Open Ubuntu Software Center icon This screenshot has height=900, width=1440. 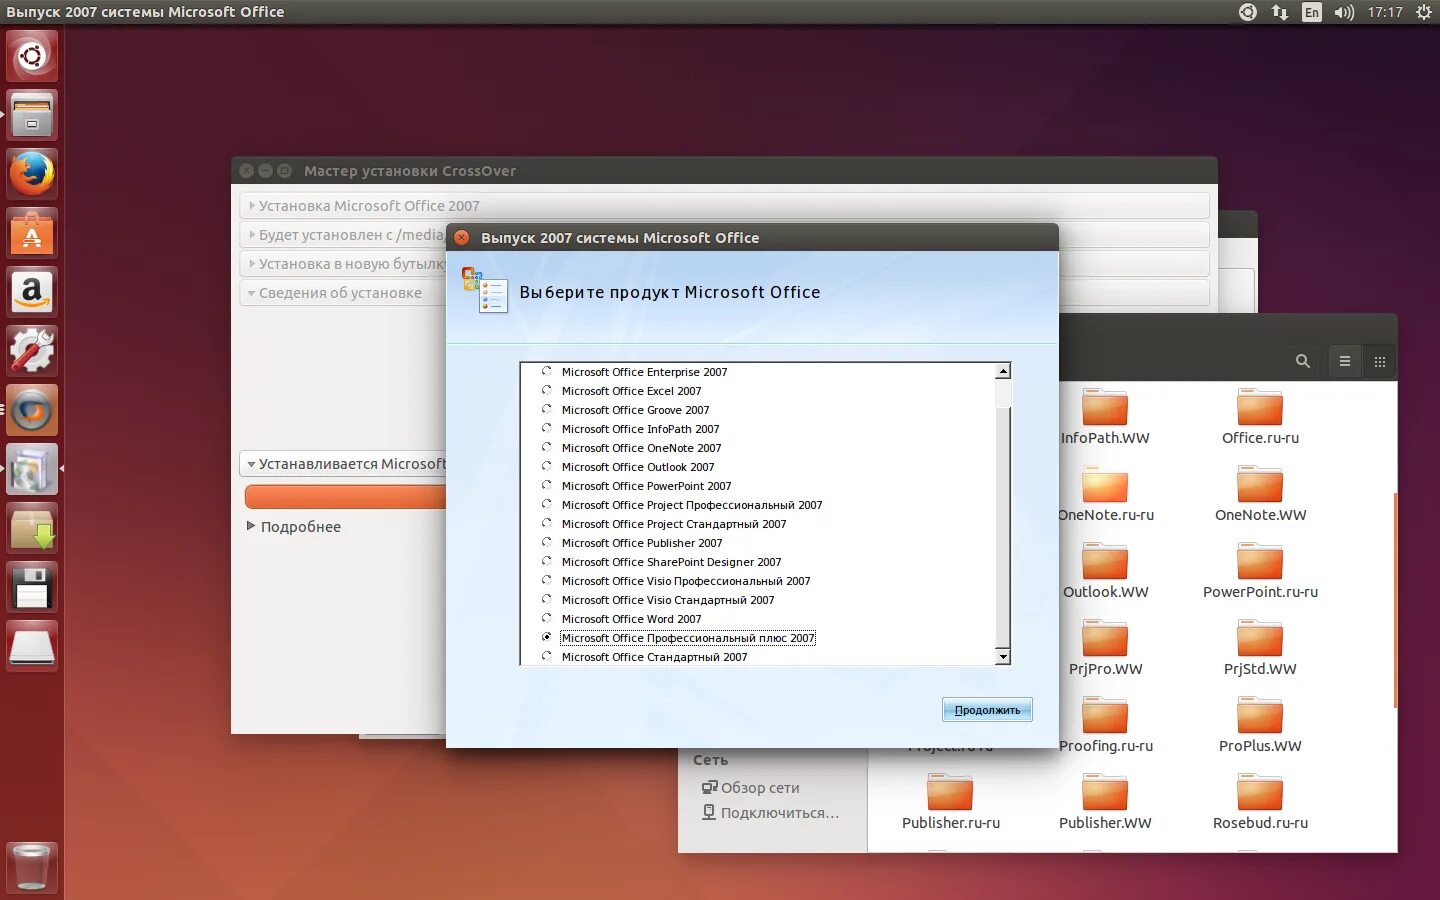(32, 233)
